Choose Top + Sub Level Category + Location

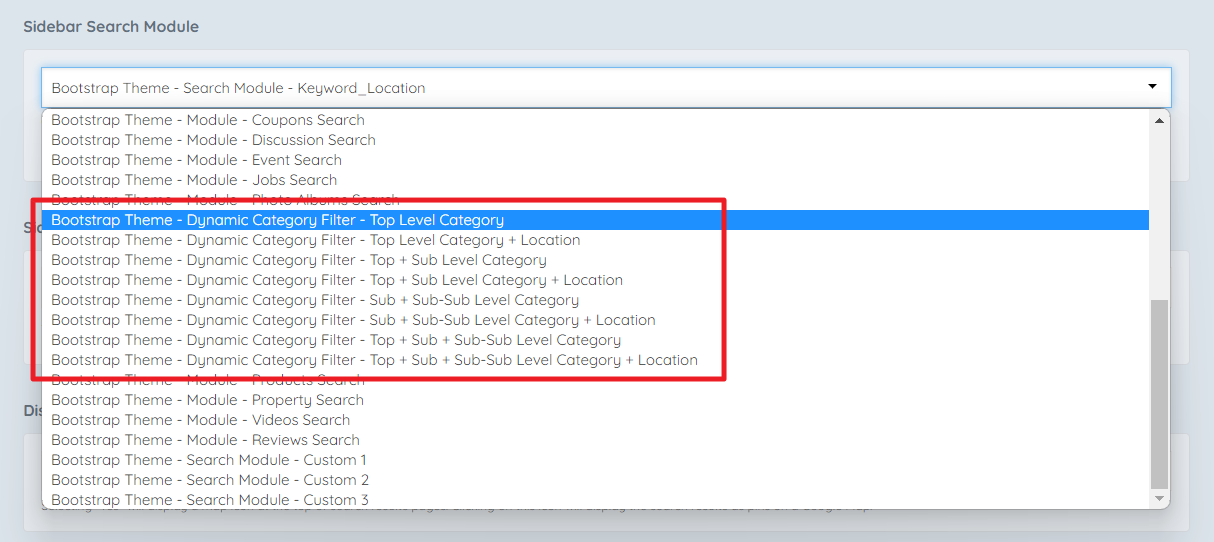pyautogui.click(x=596, y=280)
